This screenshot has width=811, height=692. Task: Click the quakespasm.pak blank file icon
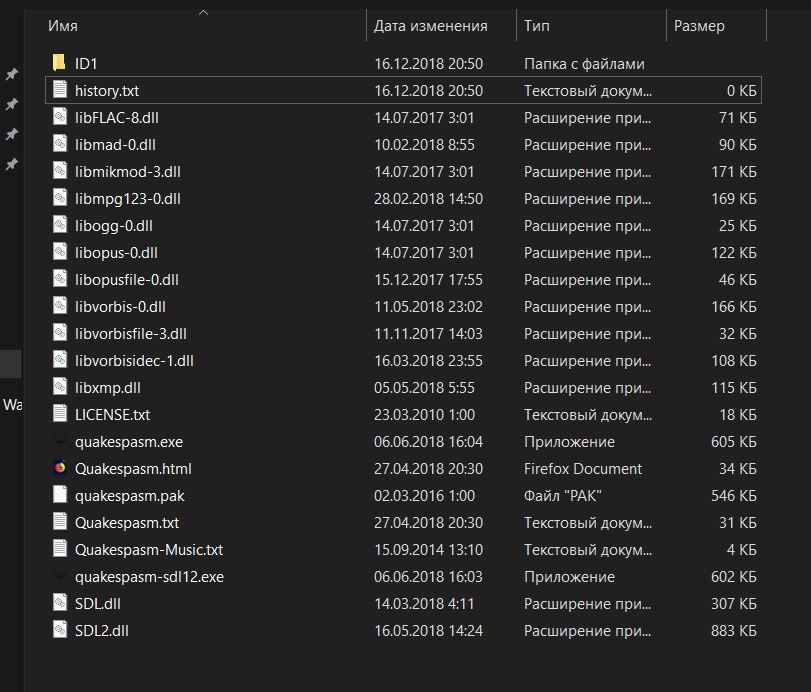click(x=59, y=494)
